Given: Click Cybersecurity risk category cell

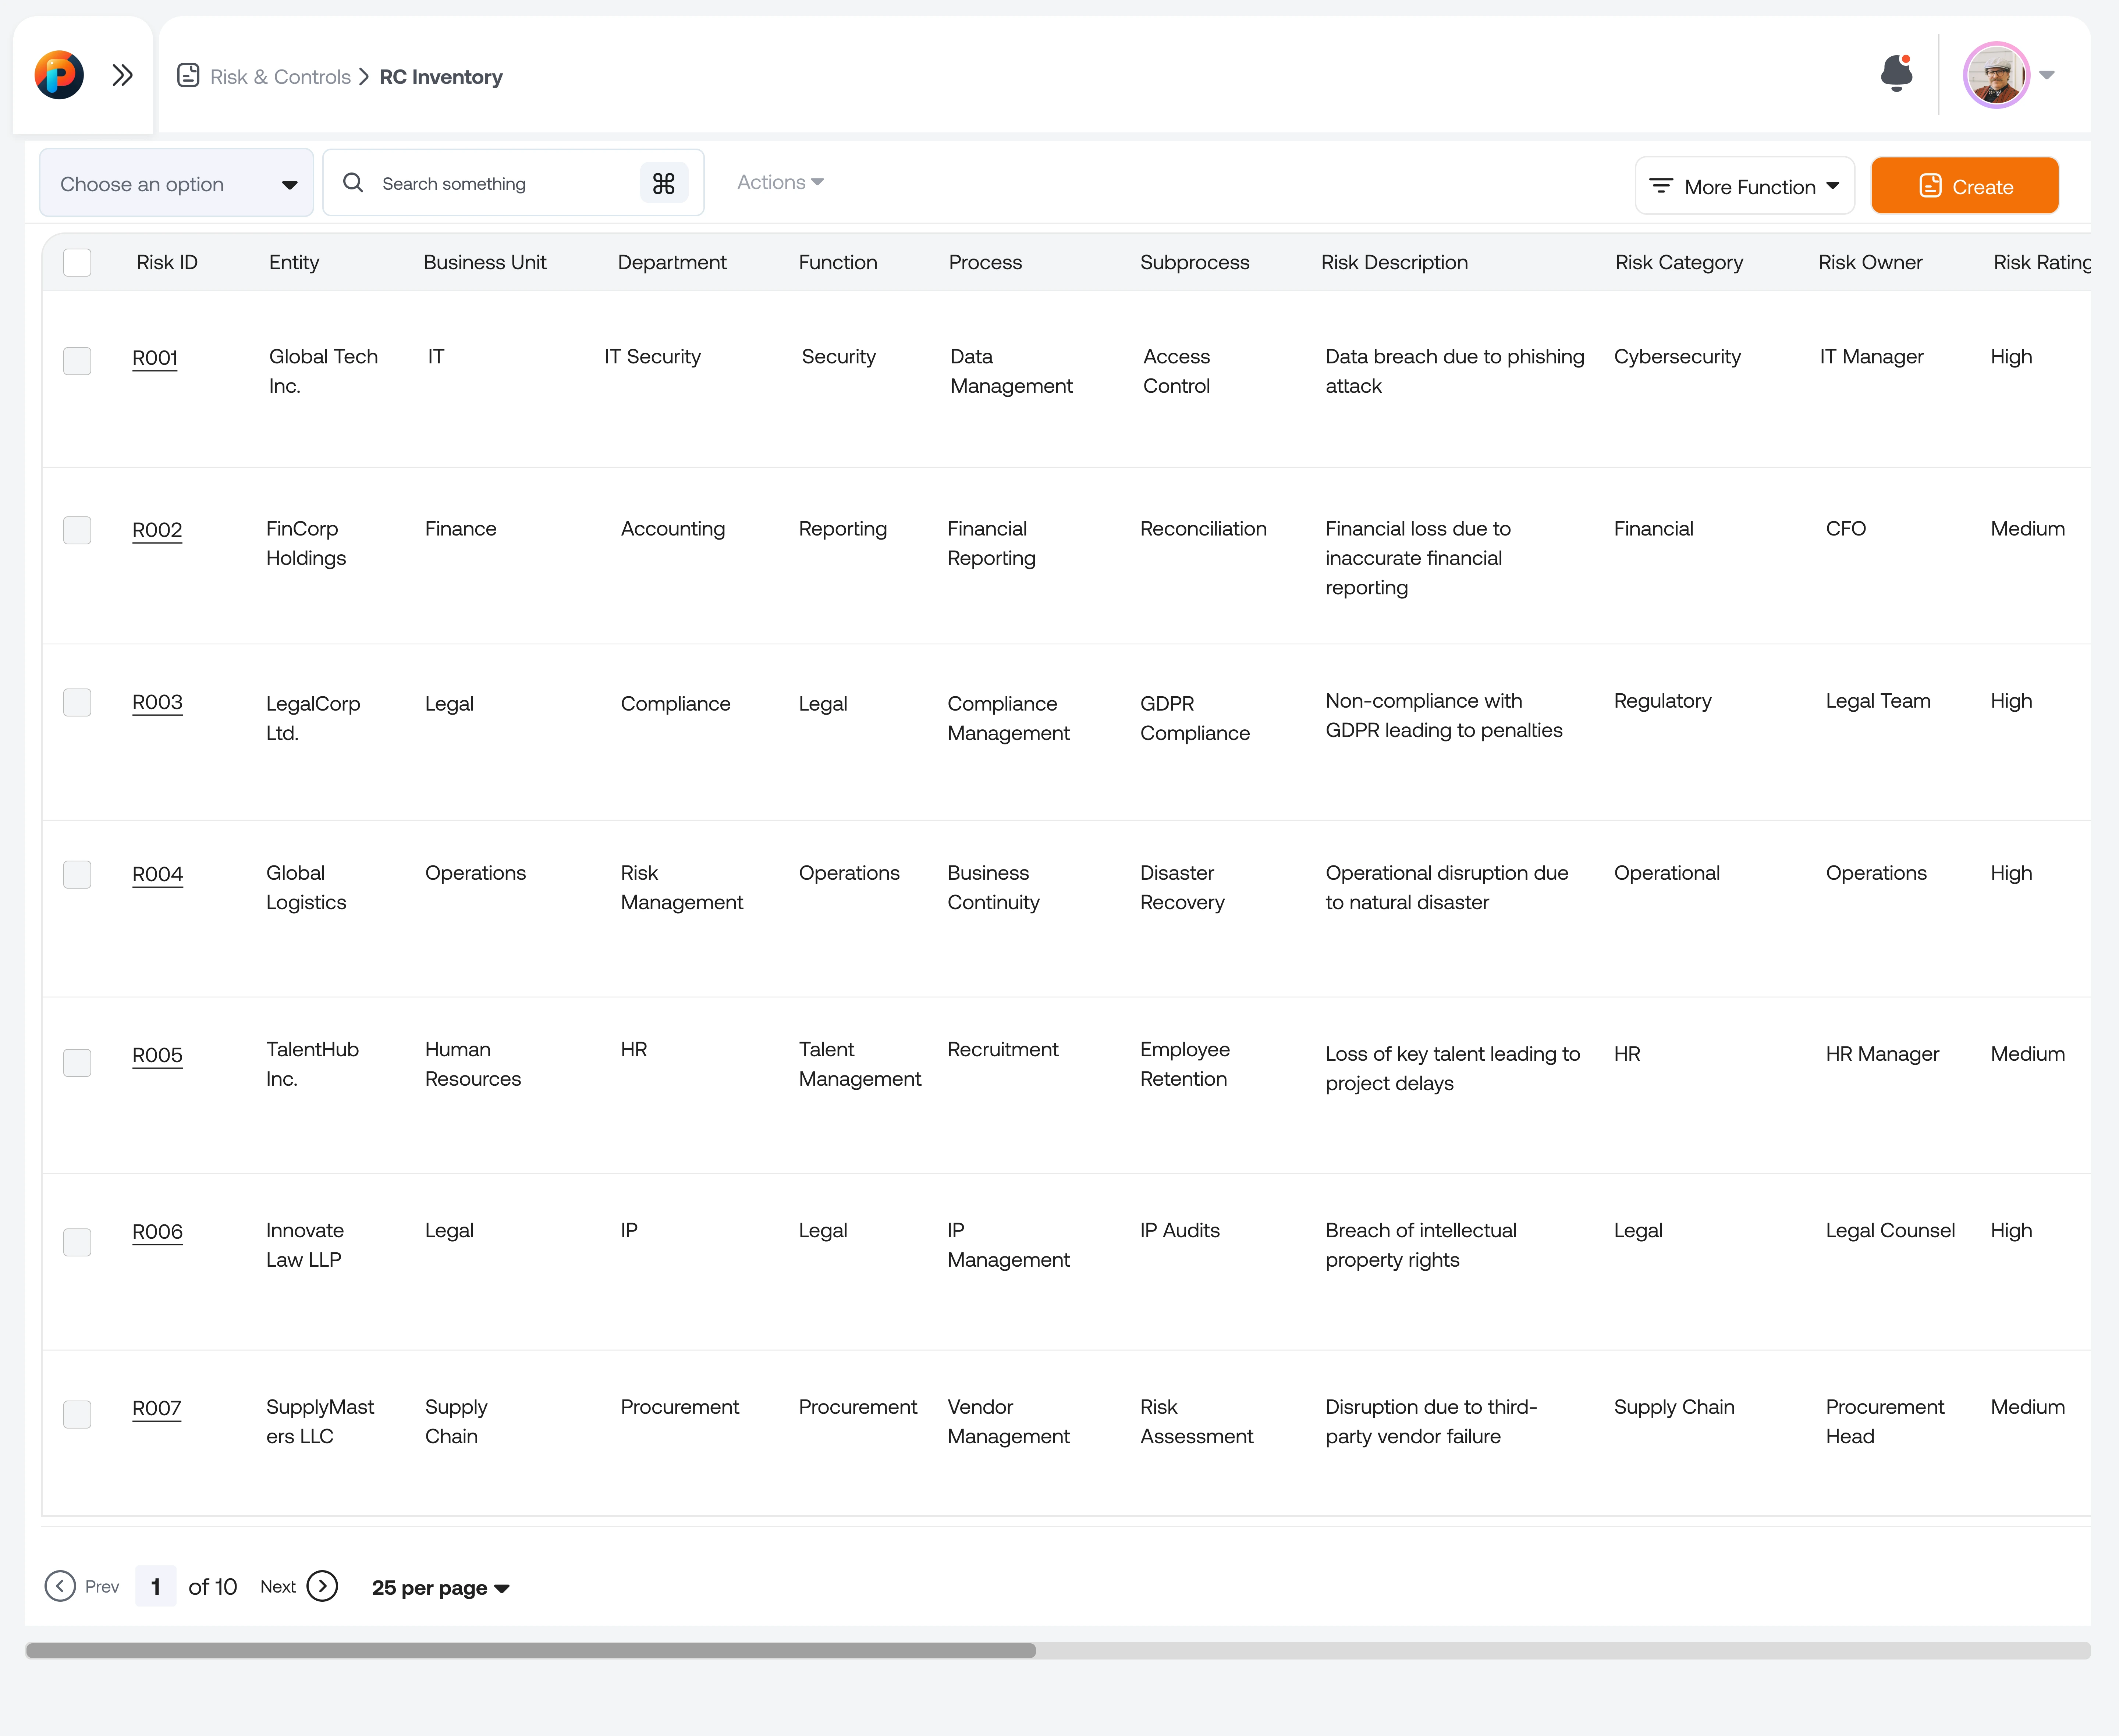Looking at the screenshot, I should [1677, 357].
